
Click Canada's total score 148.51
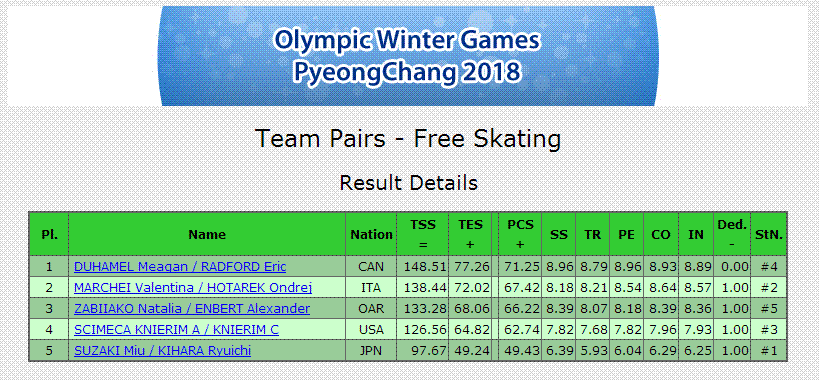click(425, 267)
